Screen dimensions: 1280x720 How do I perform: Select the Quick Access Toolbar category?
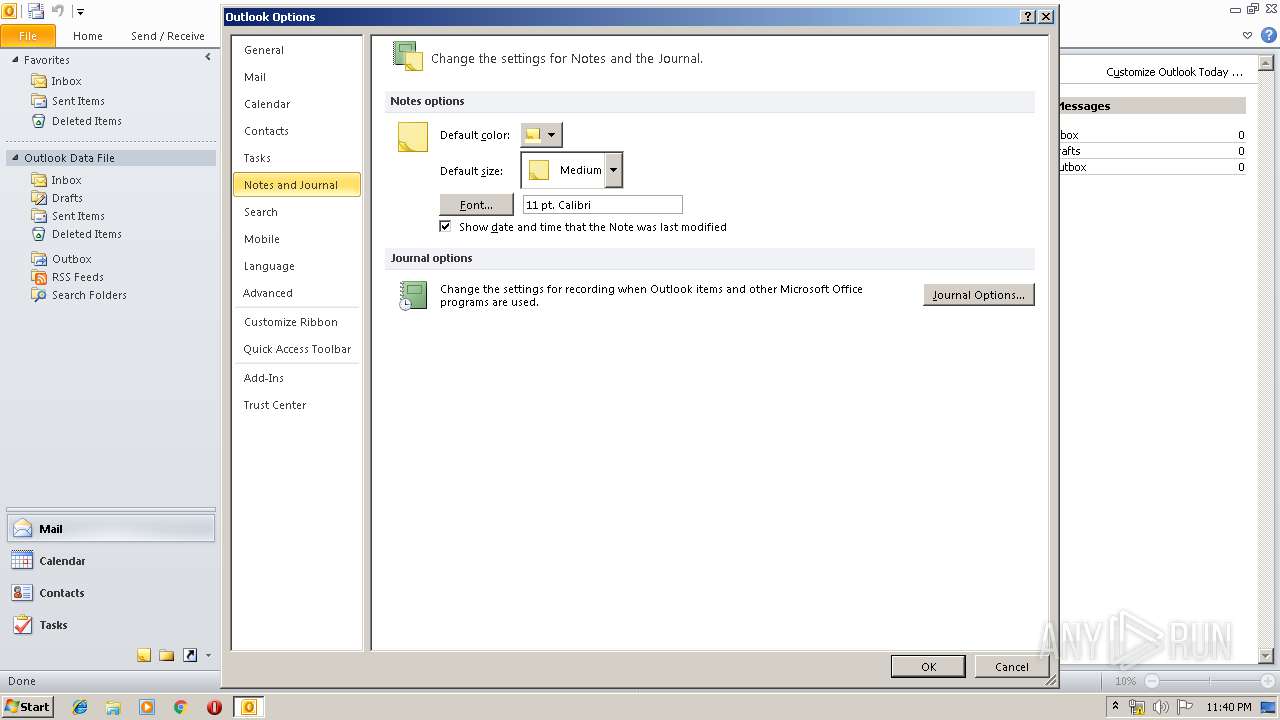click(x=297, y=349)
